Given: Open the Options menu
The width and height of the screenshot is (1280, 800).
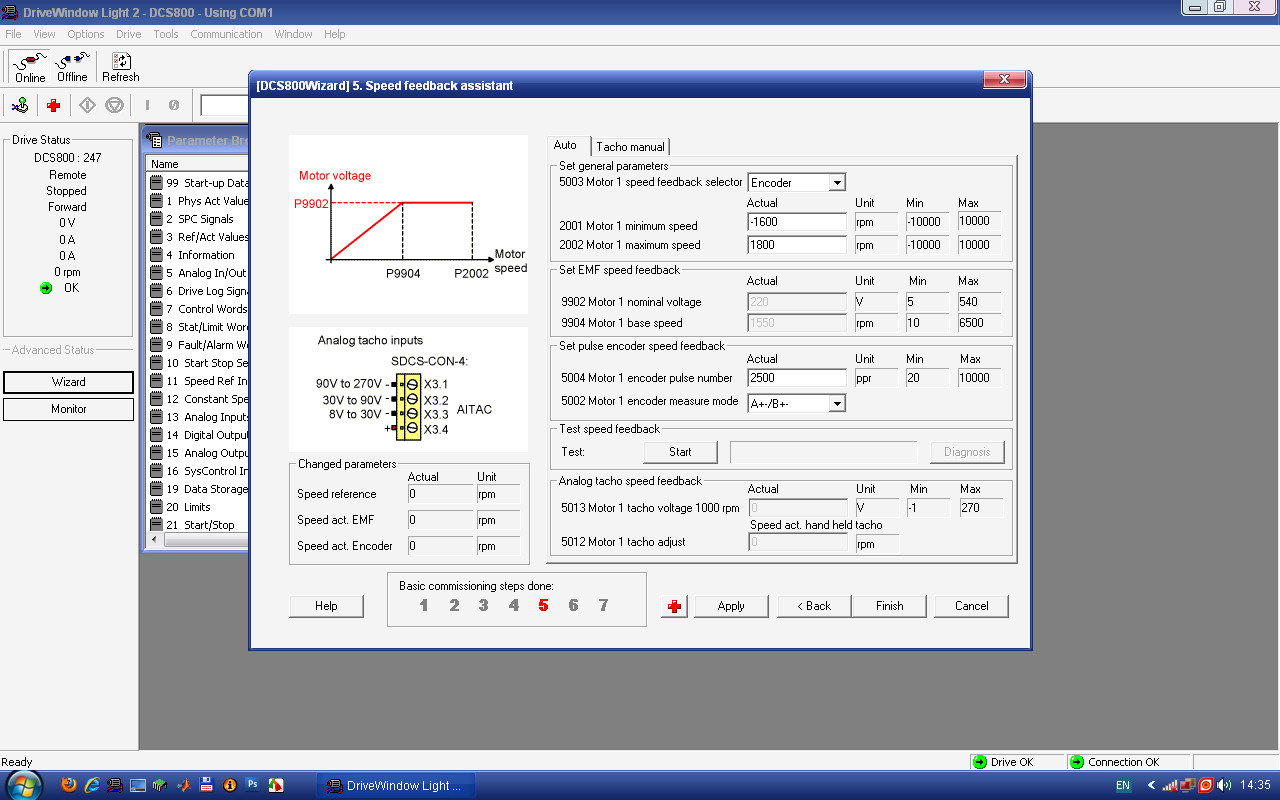Looking at the screenshot, I should point(86,34).
